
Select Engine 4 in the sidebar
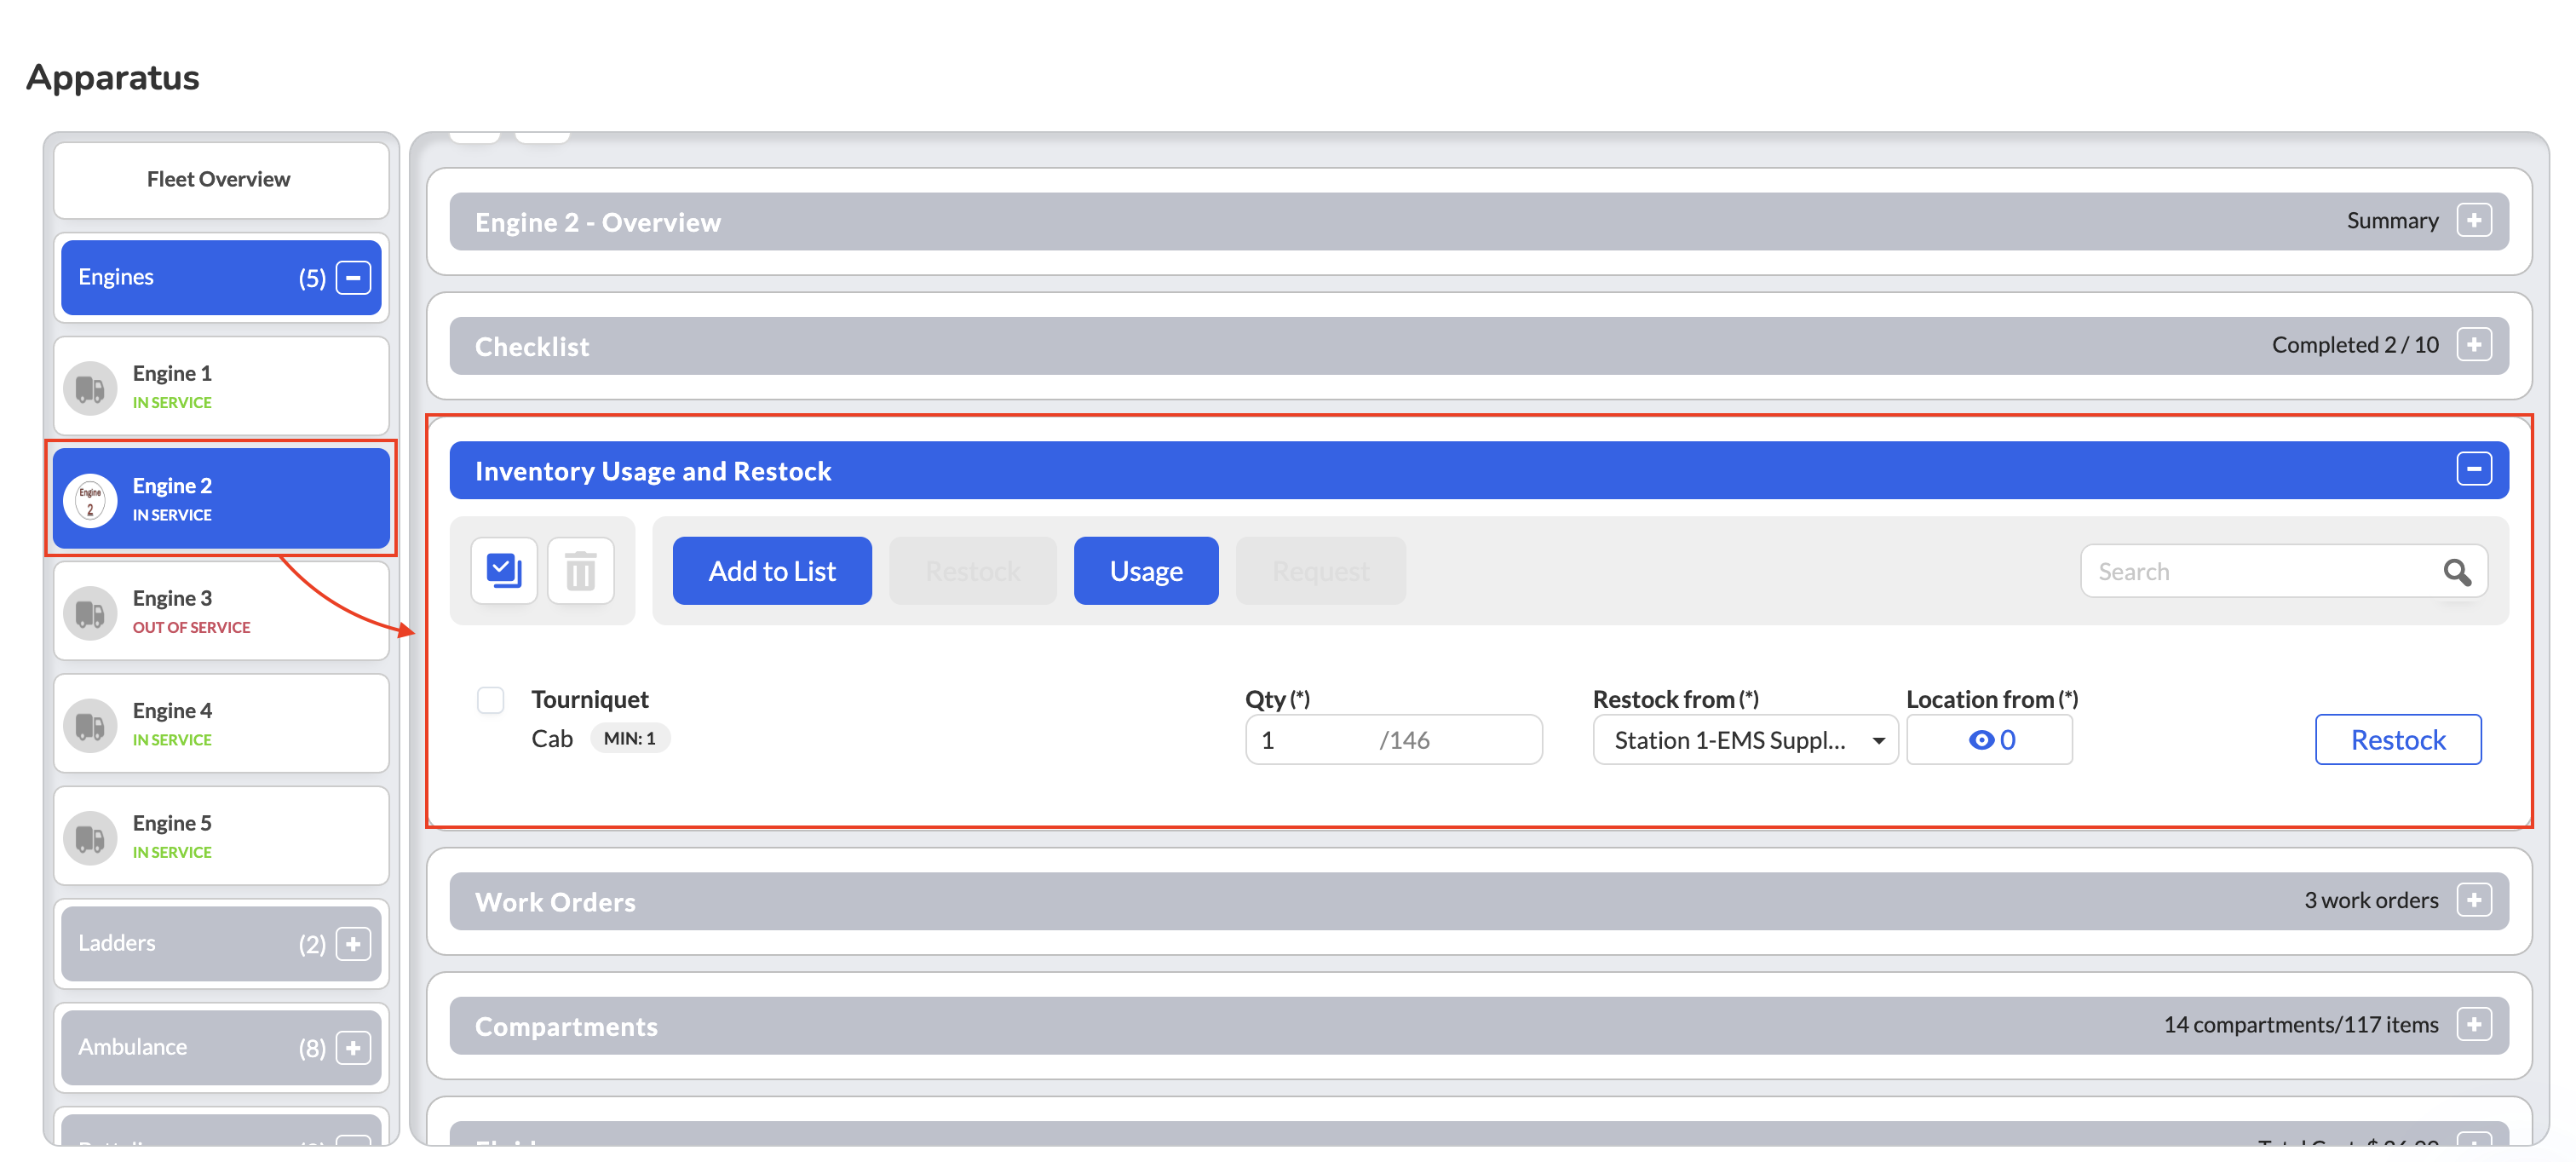221,724
